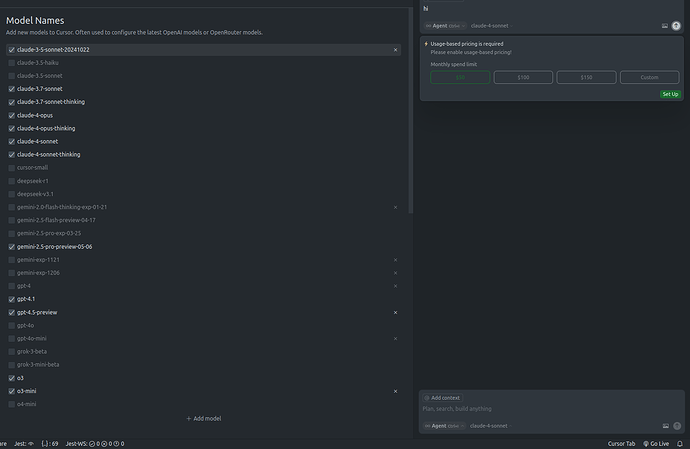The image size is (690, 449).
Task: Toggle claude-3.7-sonnet-thinking checkbox
Action: tap(11, 102)
